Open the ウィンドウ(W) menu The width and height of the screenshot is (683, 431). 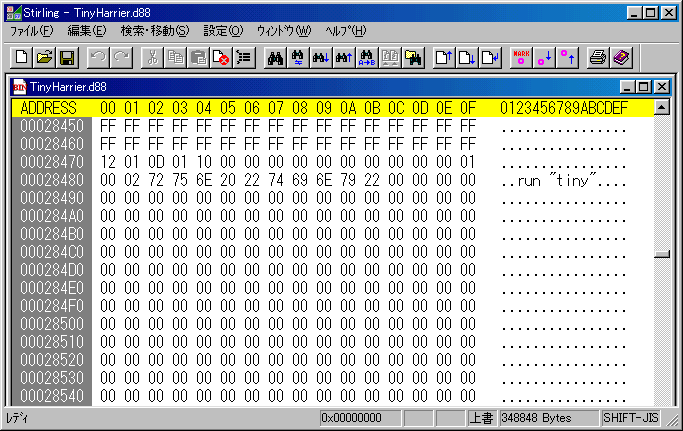tap(284, 31)
